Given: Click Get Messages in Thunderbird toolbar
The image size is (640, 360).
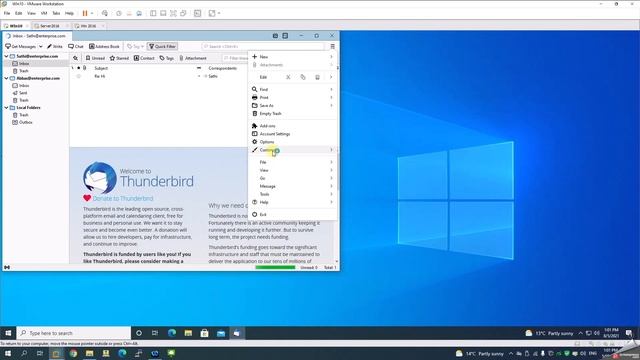Looking at the screenshot, I should click(20, 47).
